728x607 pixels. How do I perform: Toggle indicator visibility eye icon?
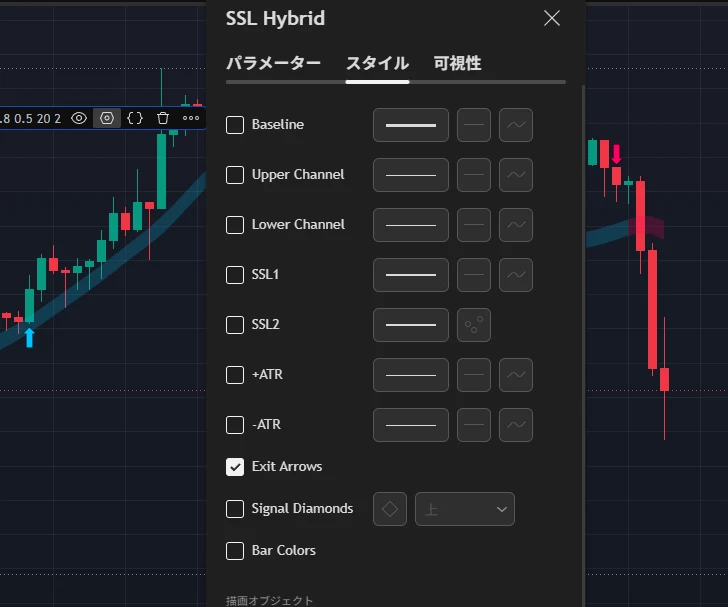[x=79, y=118]
